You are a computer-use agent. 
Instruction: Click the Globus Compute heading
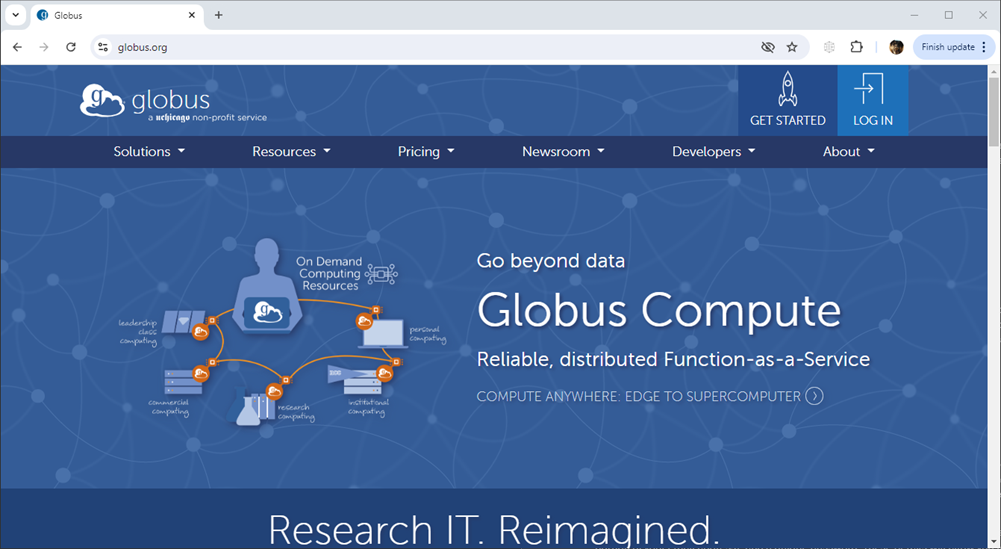[659, 310]
